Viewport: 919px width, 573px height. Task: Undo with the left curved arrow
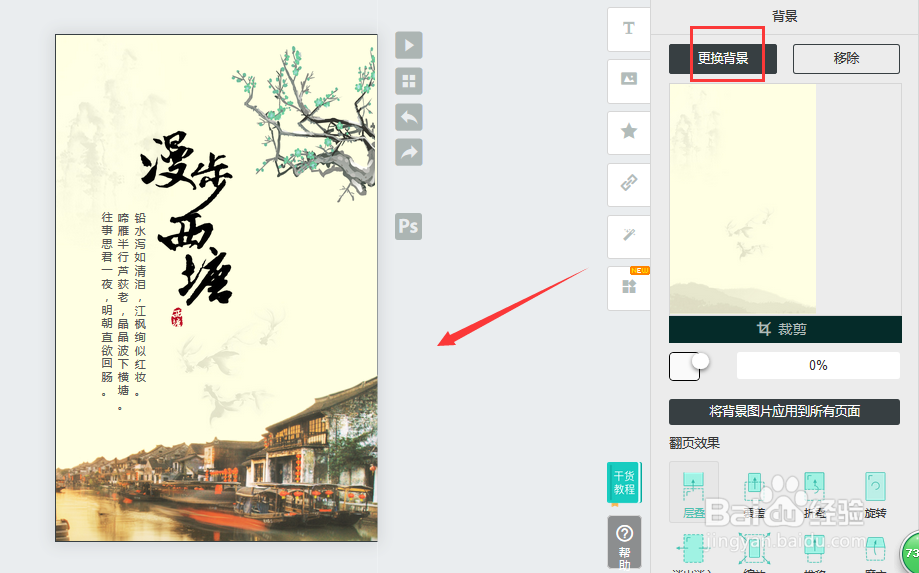coord(409,117)
